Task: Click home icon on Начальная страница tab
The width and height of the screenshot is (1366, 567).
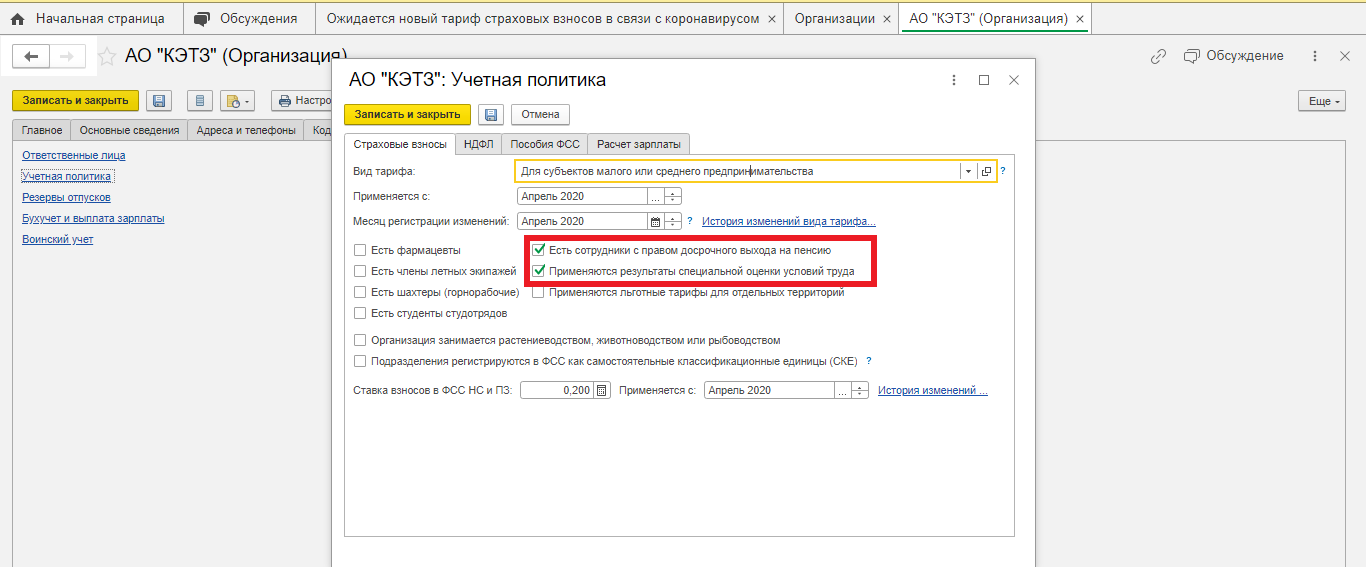Action: click(x=17, y=19)
